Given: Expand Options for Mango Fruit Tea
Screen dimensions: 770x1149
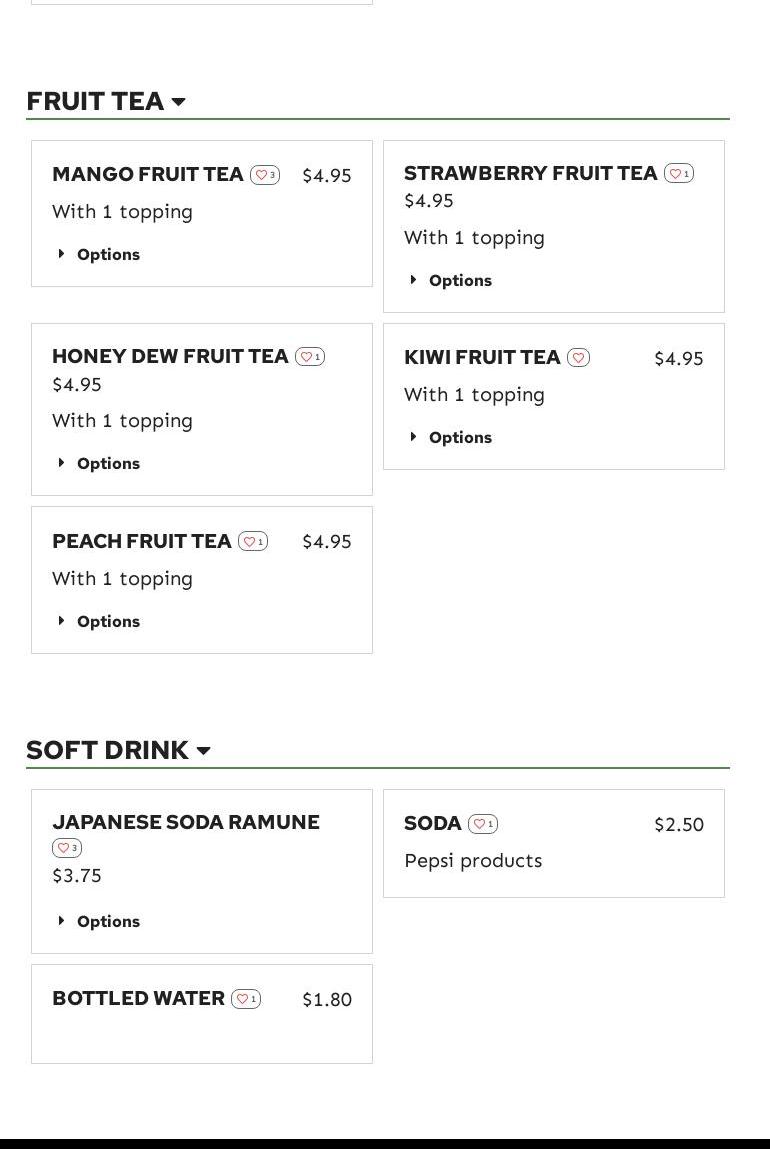Looking at the screenshot, I should 99,254.
